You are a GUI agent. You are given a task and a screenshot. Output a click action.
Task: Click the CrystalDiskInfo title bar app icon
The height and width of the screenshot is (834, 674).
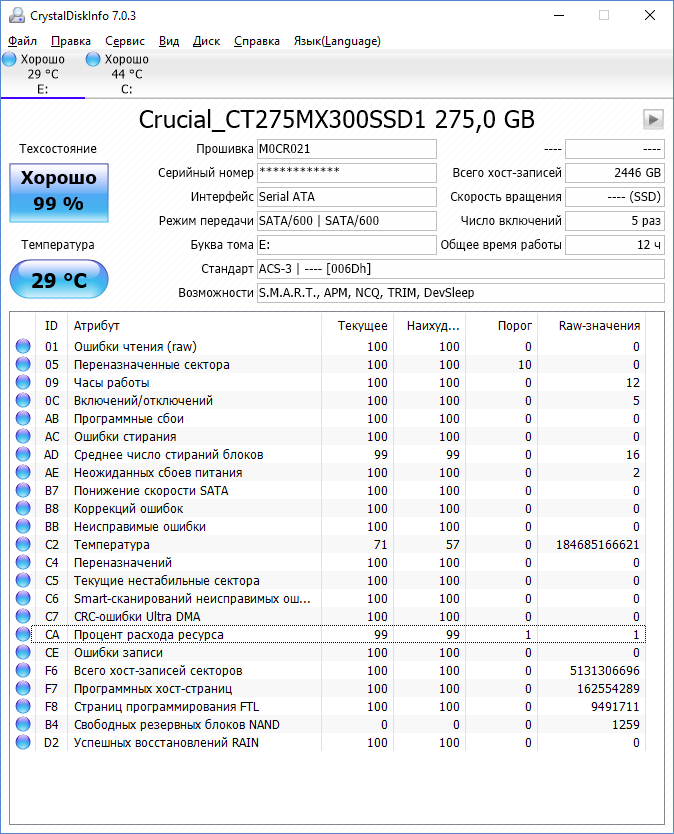tap(17, 15)
